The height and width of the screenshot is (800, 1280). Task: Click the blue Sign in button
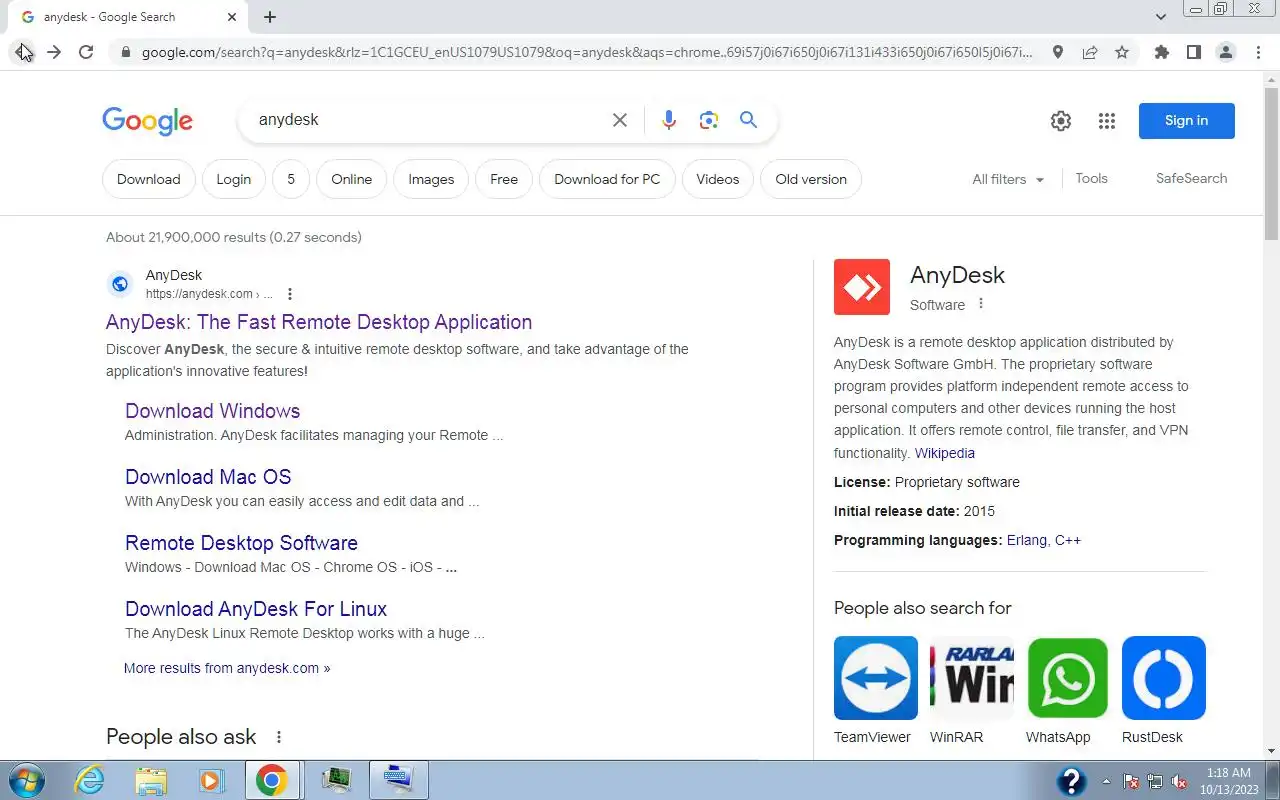point(1186,121)
